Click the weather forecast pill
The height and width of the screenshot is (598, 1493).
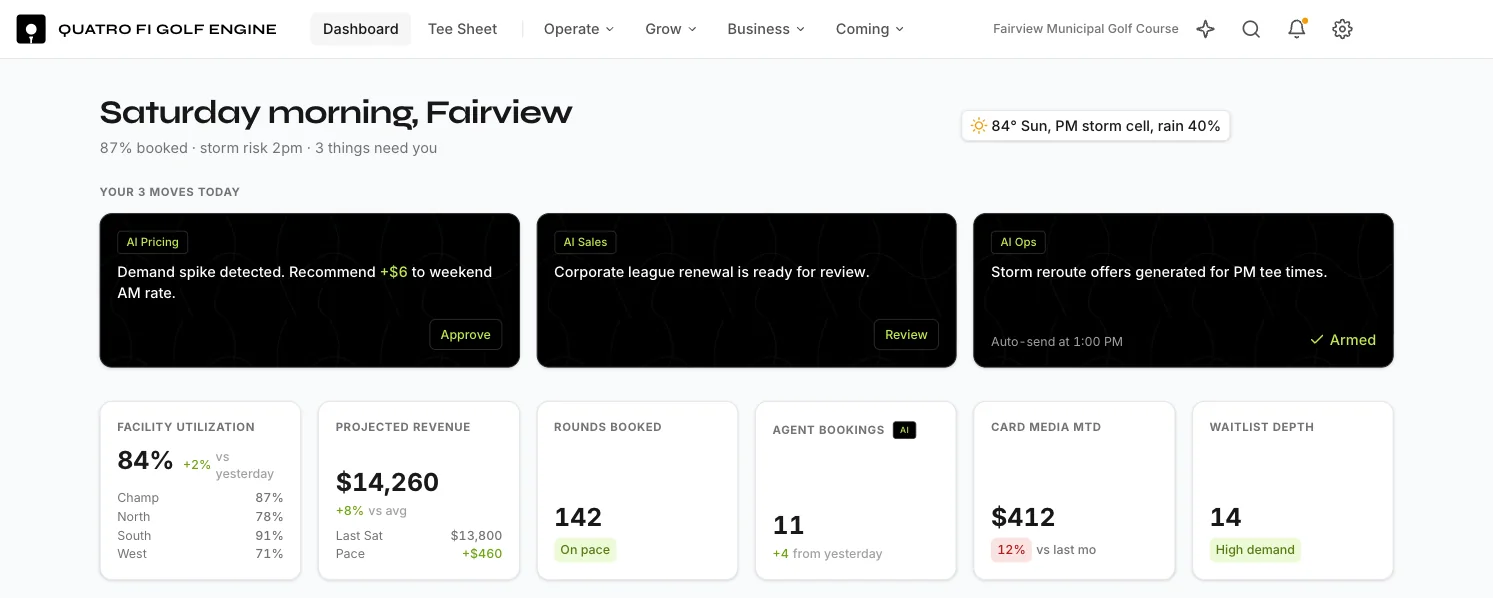click(1096, 126)
